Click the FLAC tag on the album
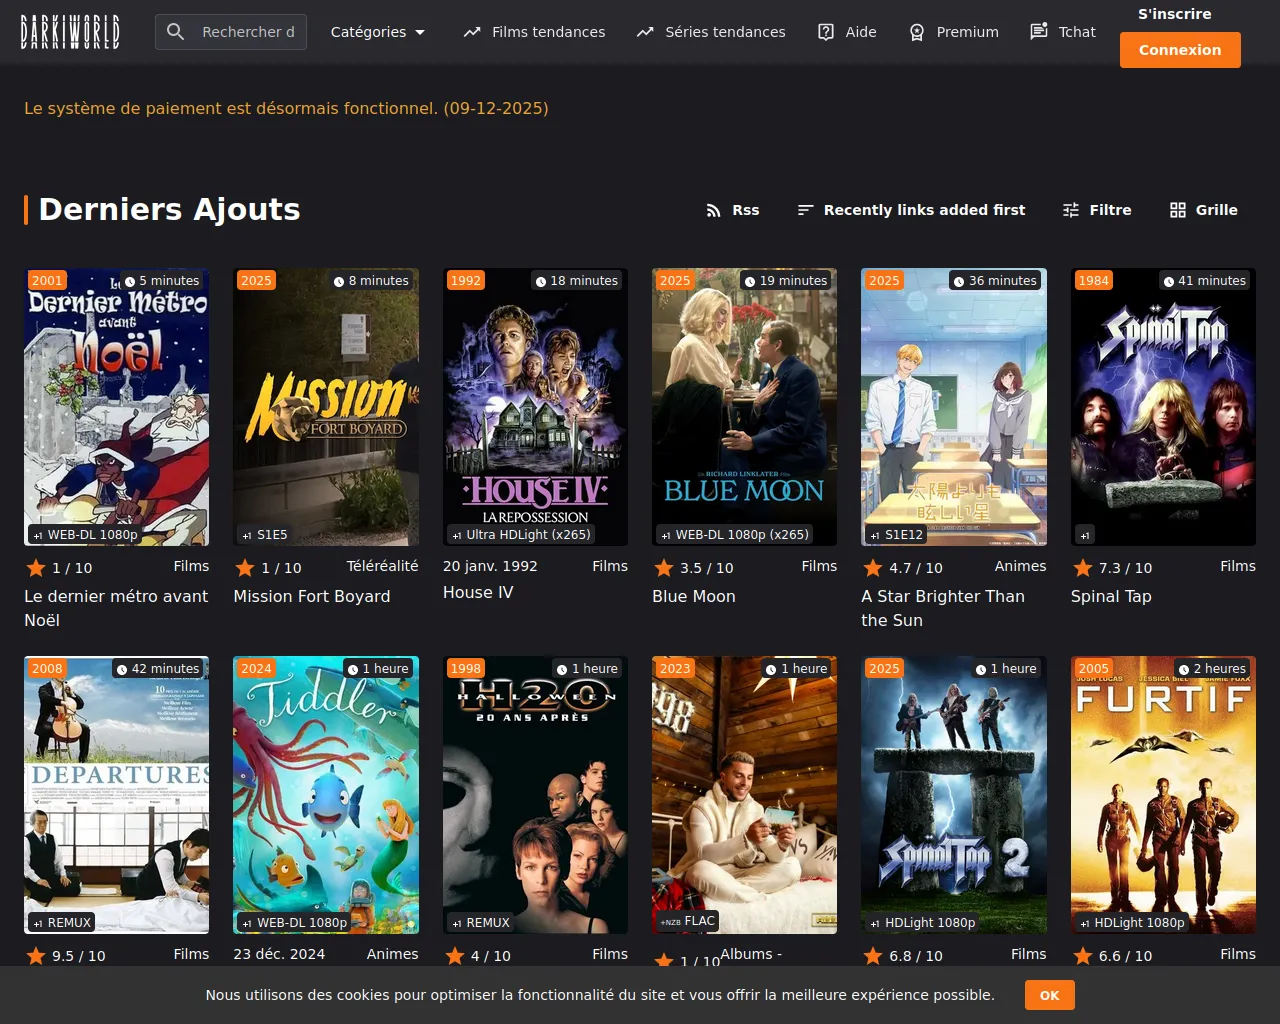The width and height of the screenshot is (1280, 1024). coord(688,921)
